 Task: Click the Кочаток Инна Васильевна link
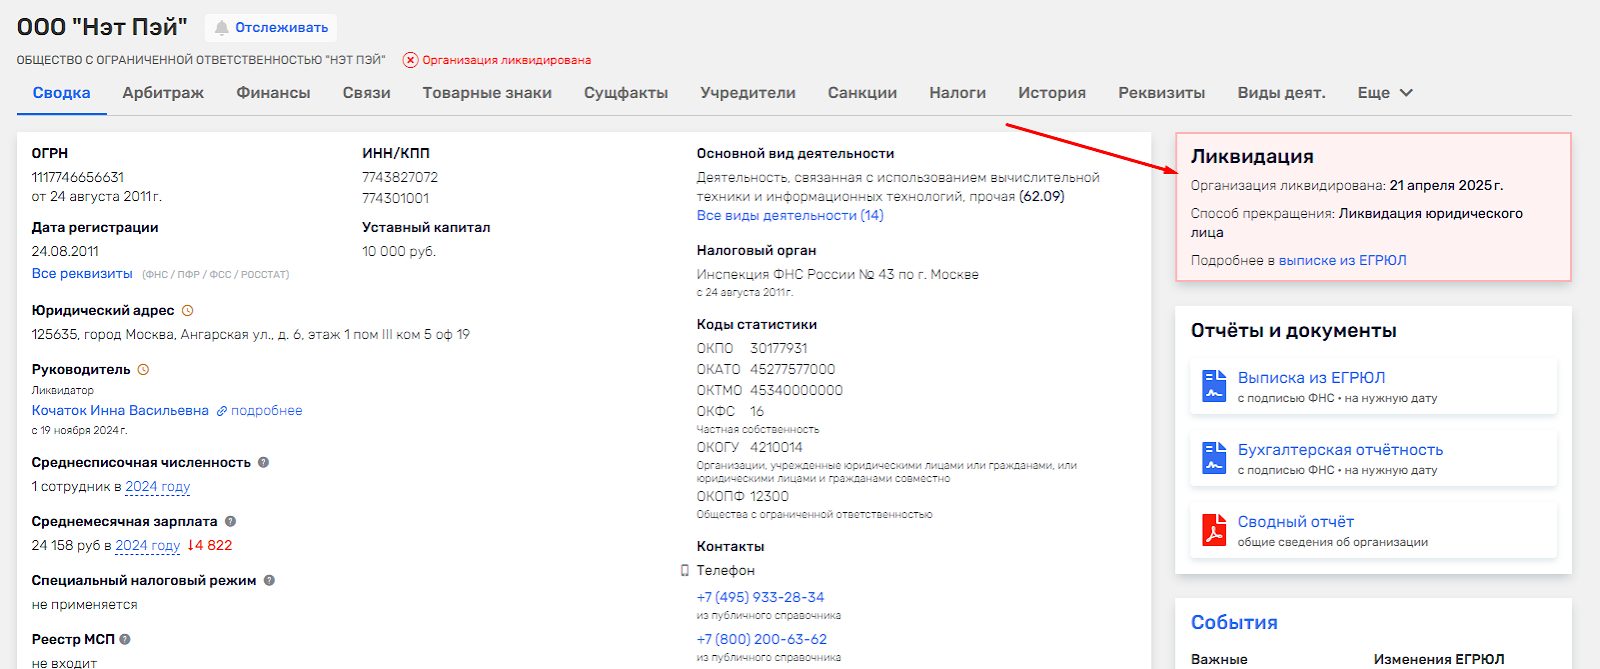(x=120, y=411)
